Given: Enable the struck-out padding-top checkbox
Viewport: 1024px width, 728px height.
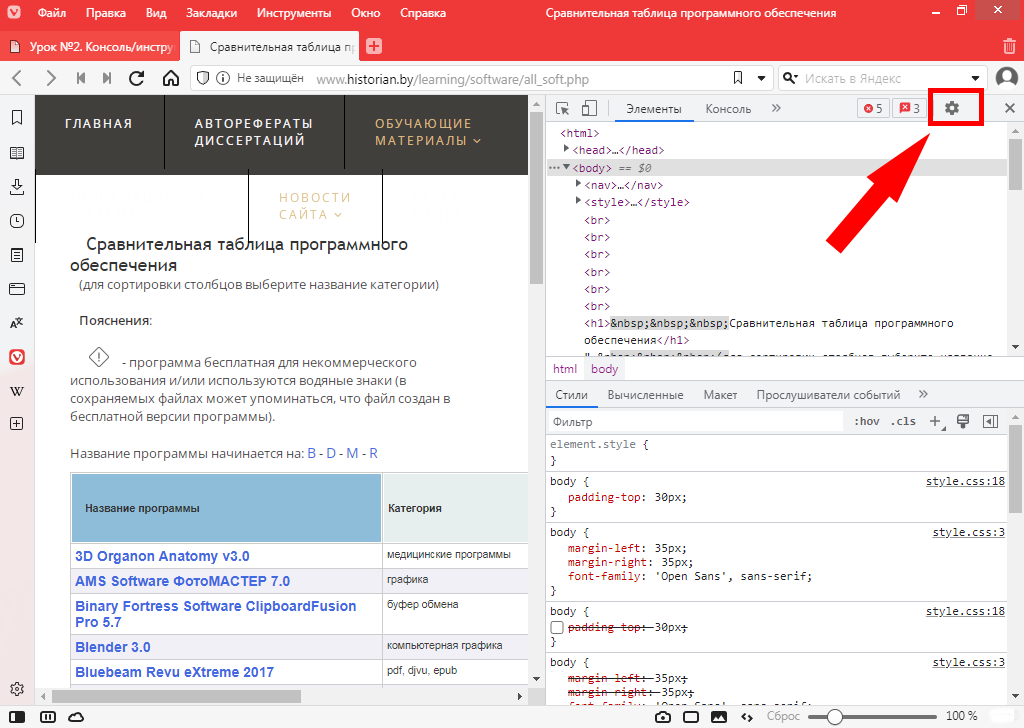Looking at the screenshot, I should [557, 627].
